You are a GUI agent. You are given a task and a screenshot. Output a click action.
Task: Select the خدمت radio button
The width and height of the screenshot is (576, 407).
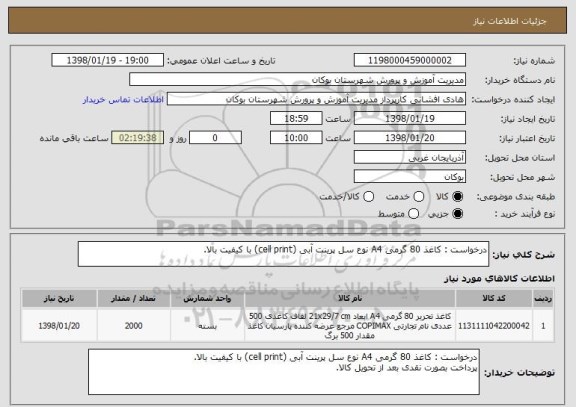pyautogui.click(x=419, y=197)
